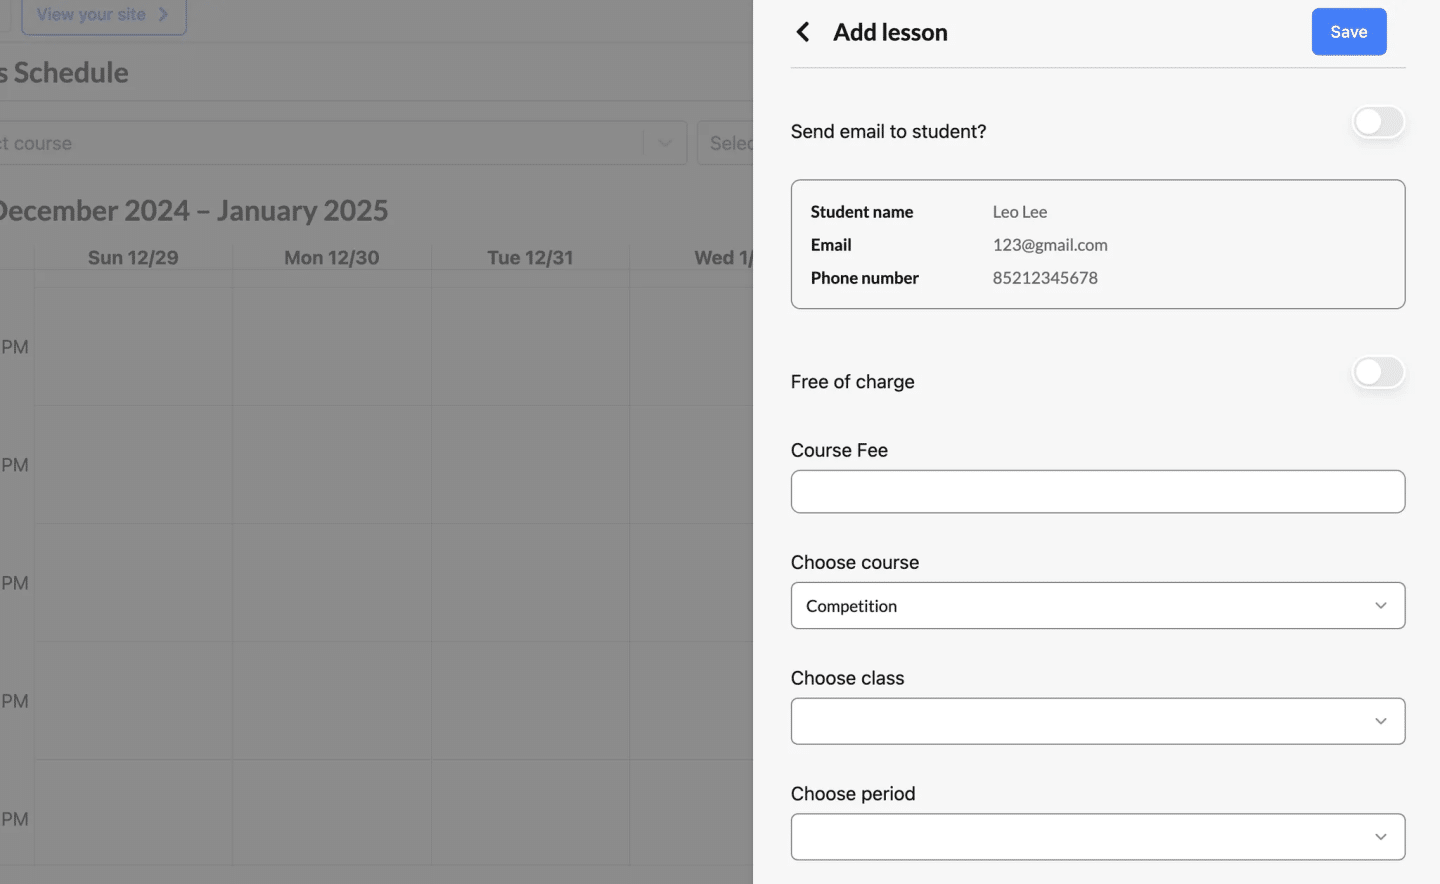The height and width of the screenshot is (884, 1440).
Task: Click the December 2024 – January 2025 heading
Action: 194,211
